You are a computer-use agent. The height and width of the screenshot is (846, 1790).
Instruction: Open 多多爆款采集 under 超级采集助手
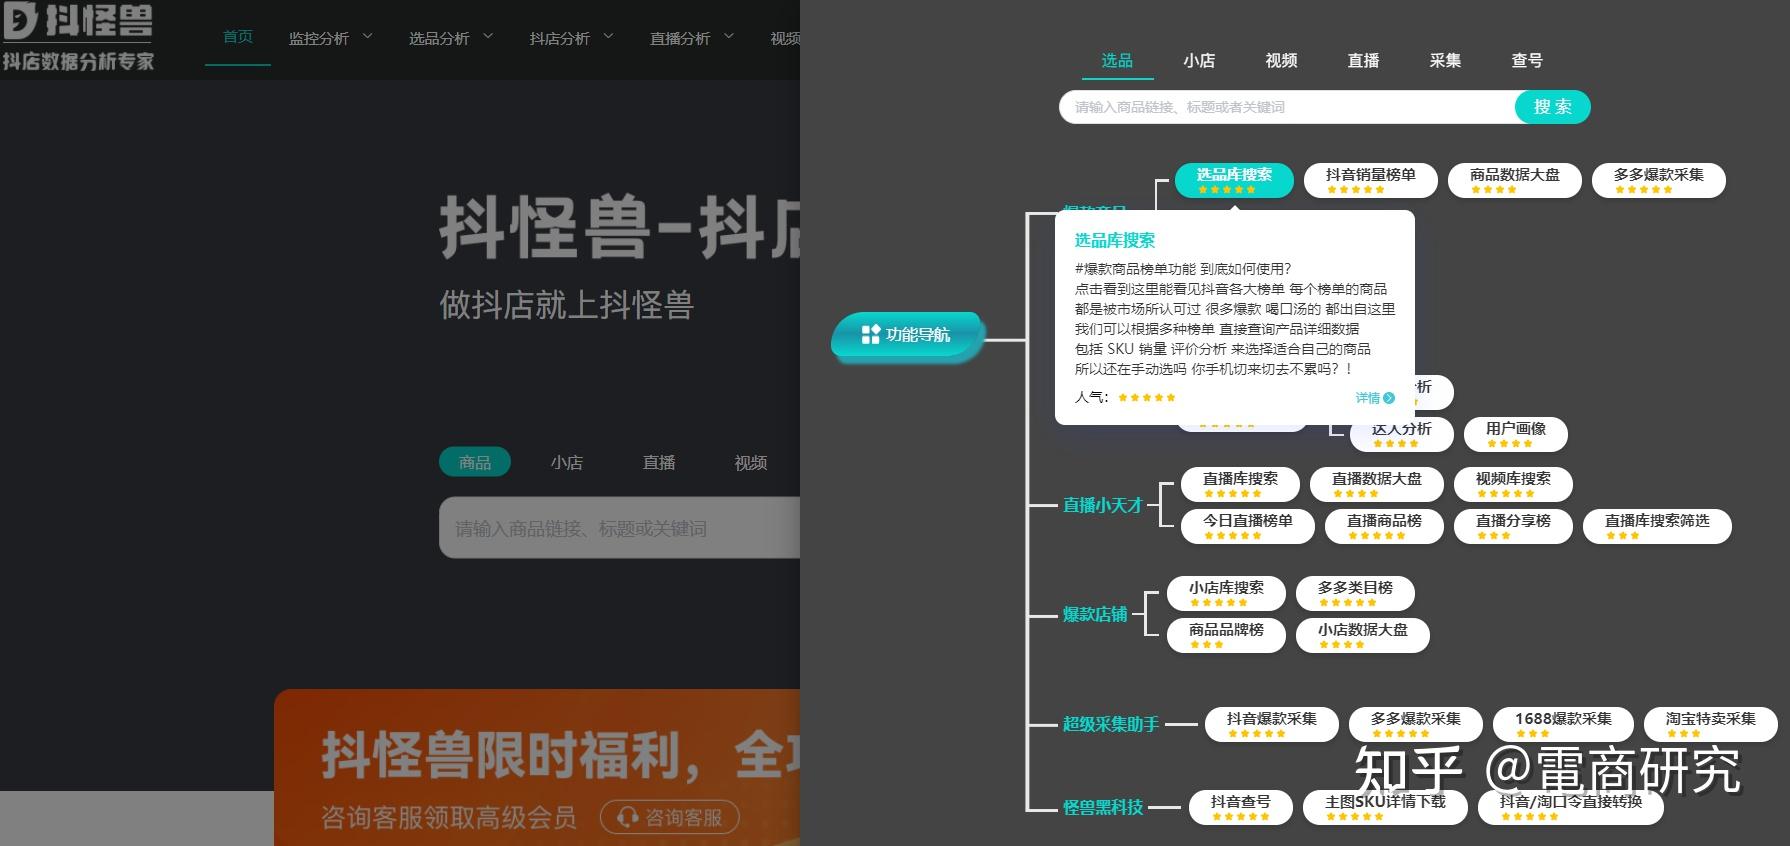1416,724
